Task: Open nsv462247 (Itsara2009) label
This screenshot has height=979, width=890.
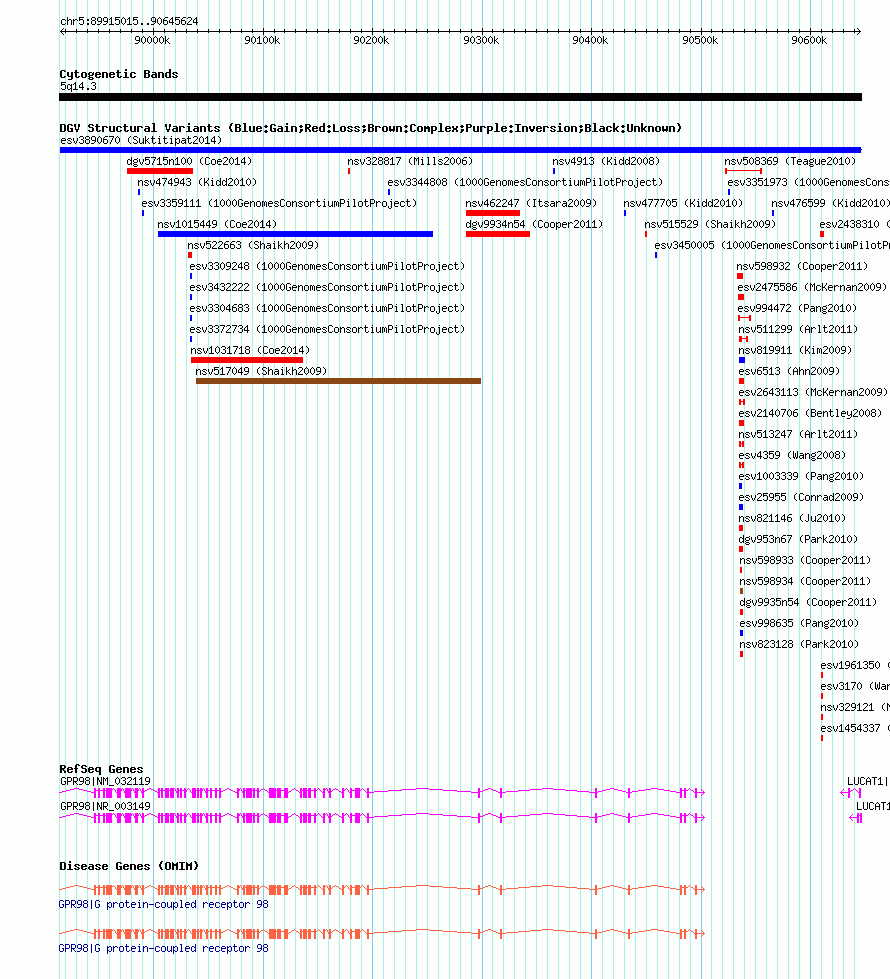Action: [x=531, y=204]
